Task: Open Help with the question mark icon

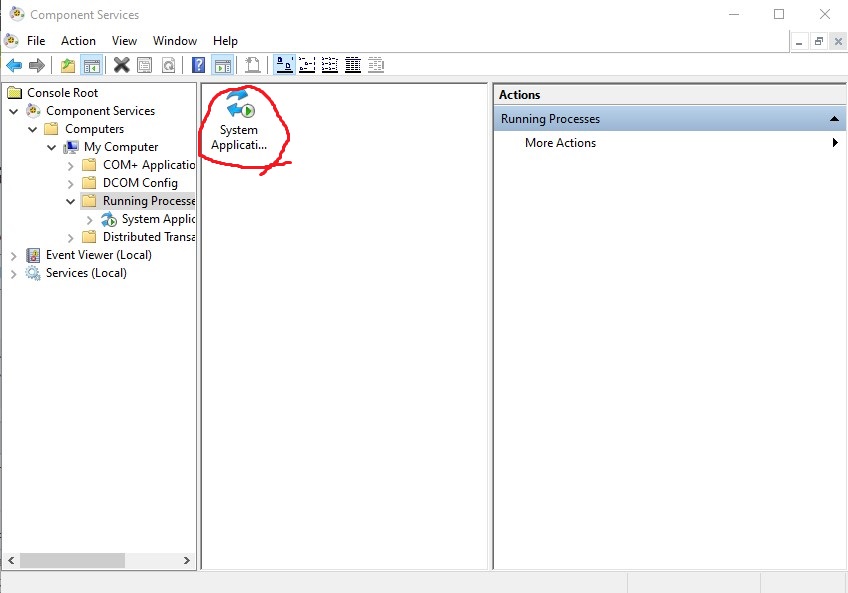Action: [x=198, y=65]
